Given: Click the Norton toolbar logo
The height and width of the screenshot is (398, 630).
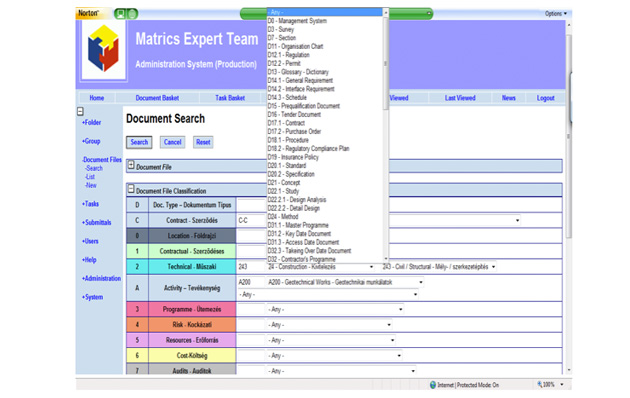Looking at the screenshot, I should click(88, 13).
